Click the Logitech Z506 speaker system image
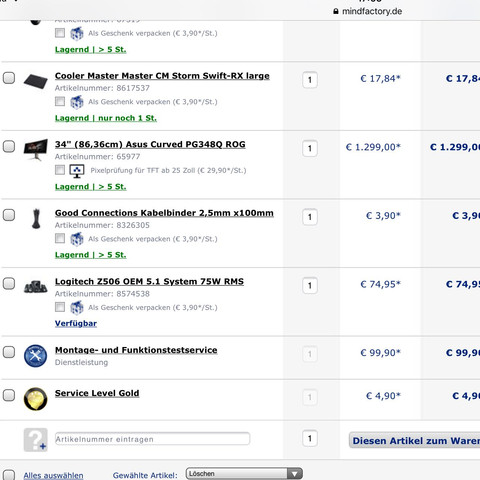The image size is (480, 480). tap(35, 286)
